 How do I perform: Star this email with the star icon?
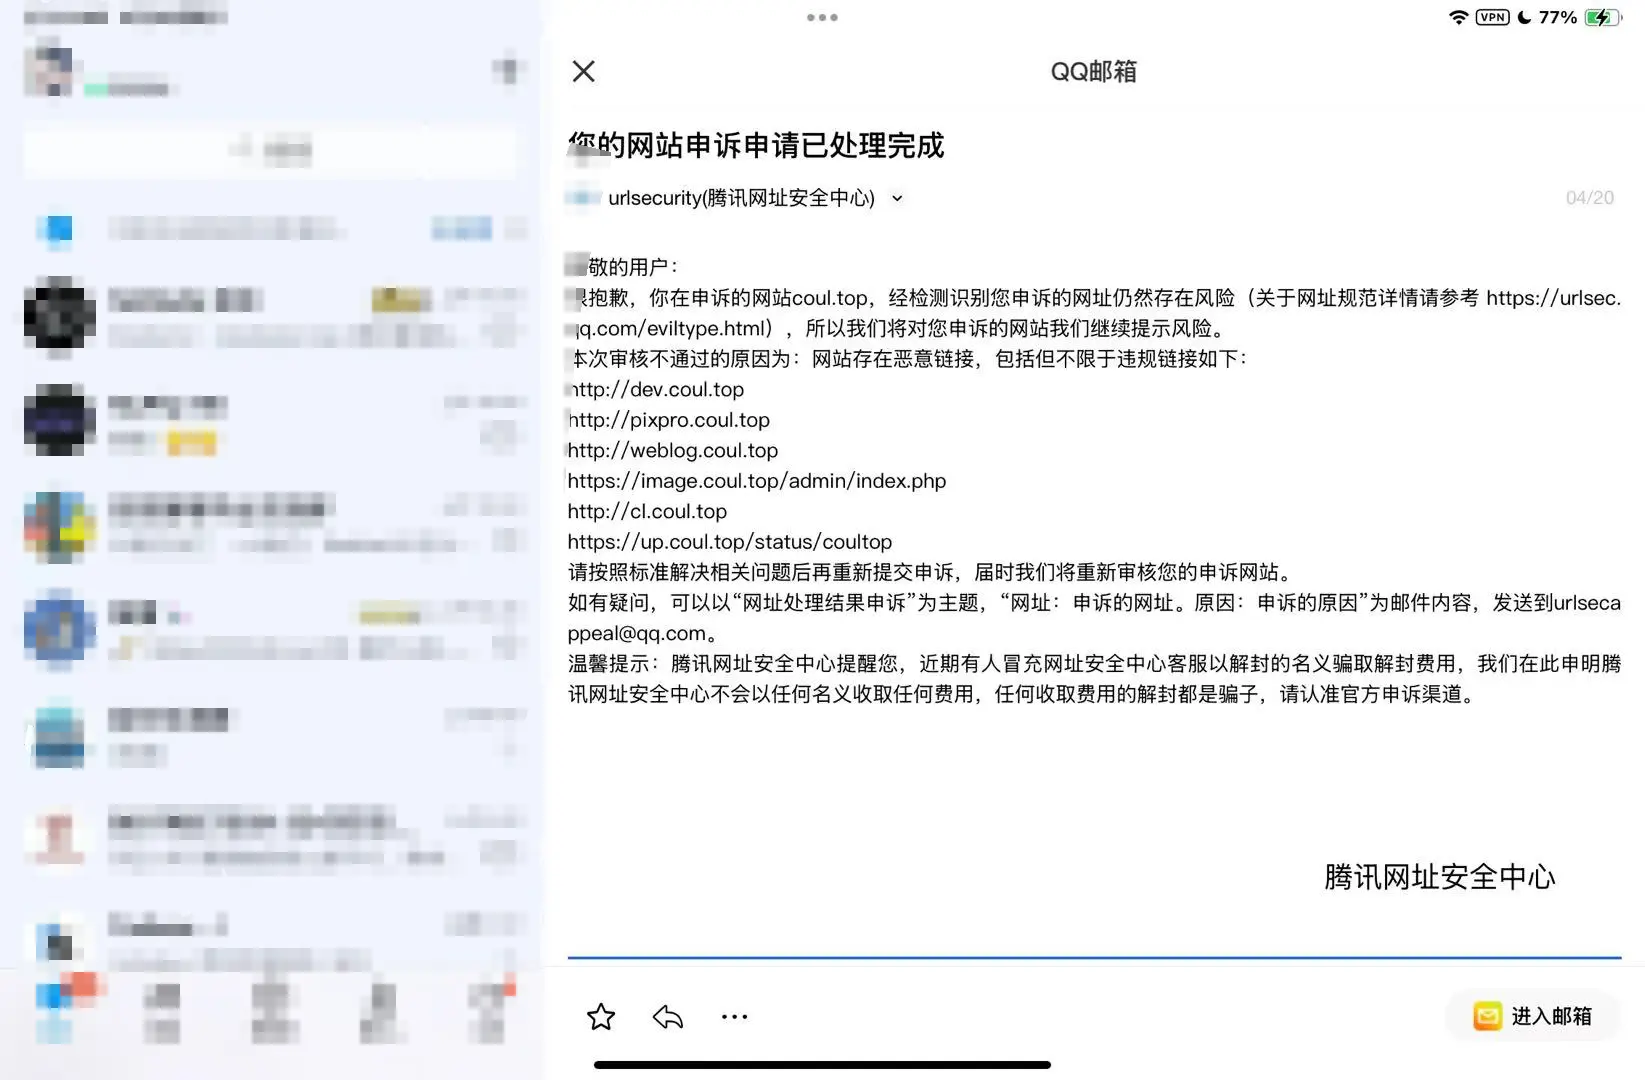601,1017
